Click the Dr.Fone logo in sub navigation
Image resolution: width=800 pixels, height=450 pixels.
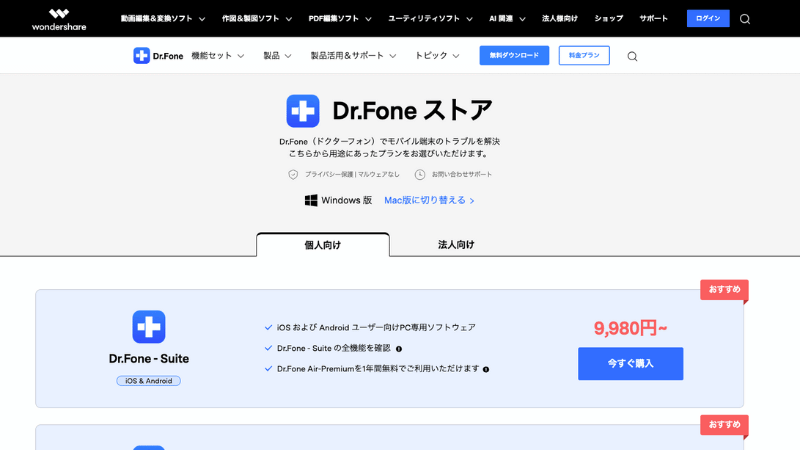[158, 56]
